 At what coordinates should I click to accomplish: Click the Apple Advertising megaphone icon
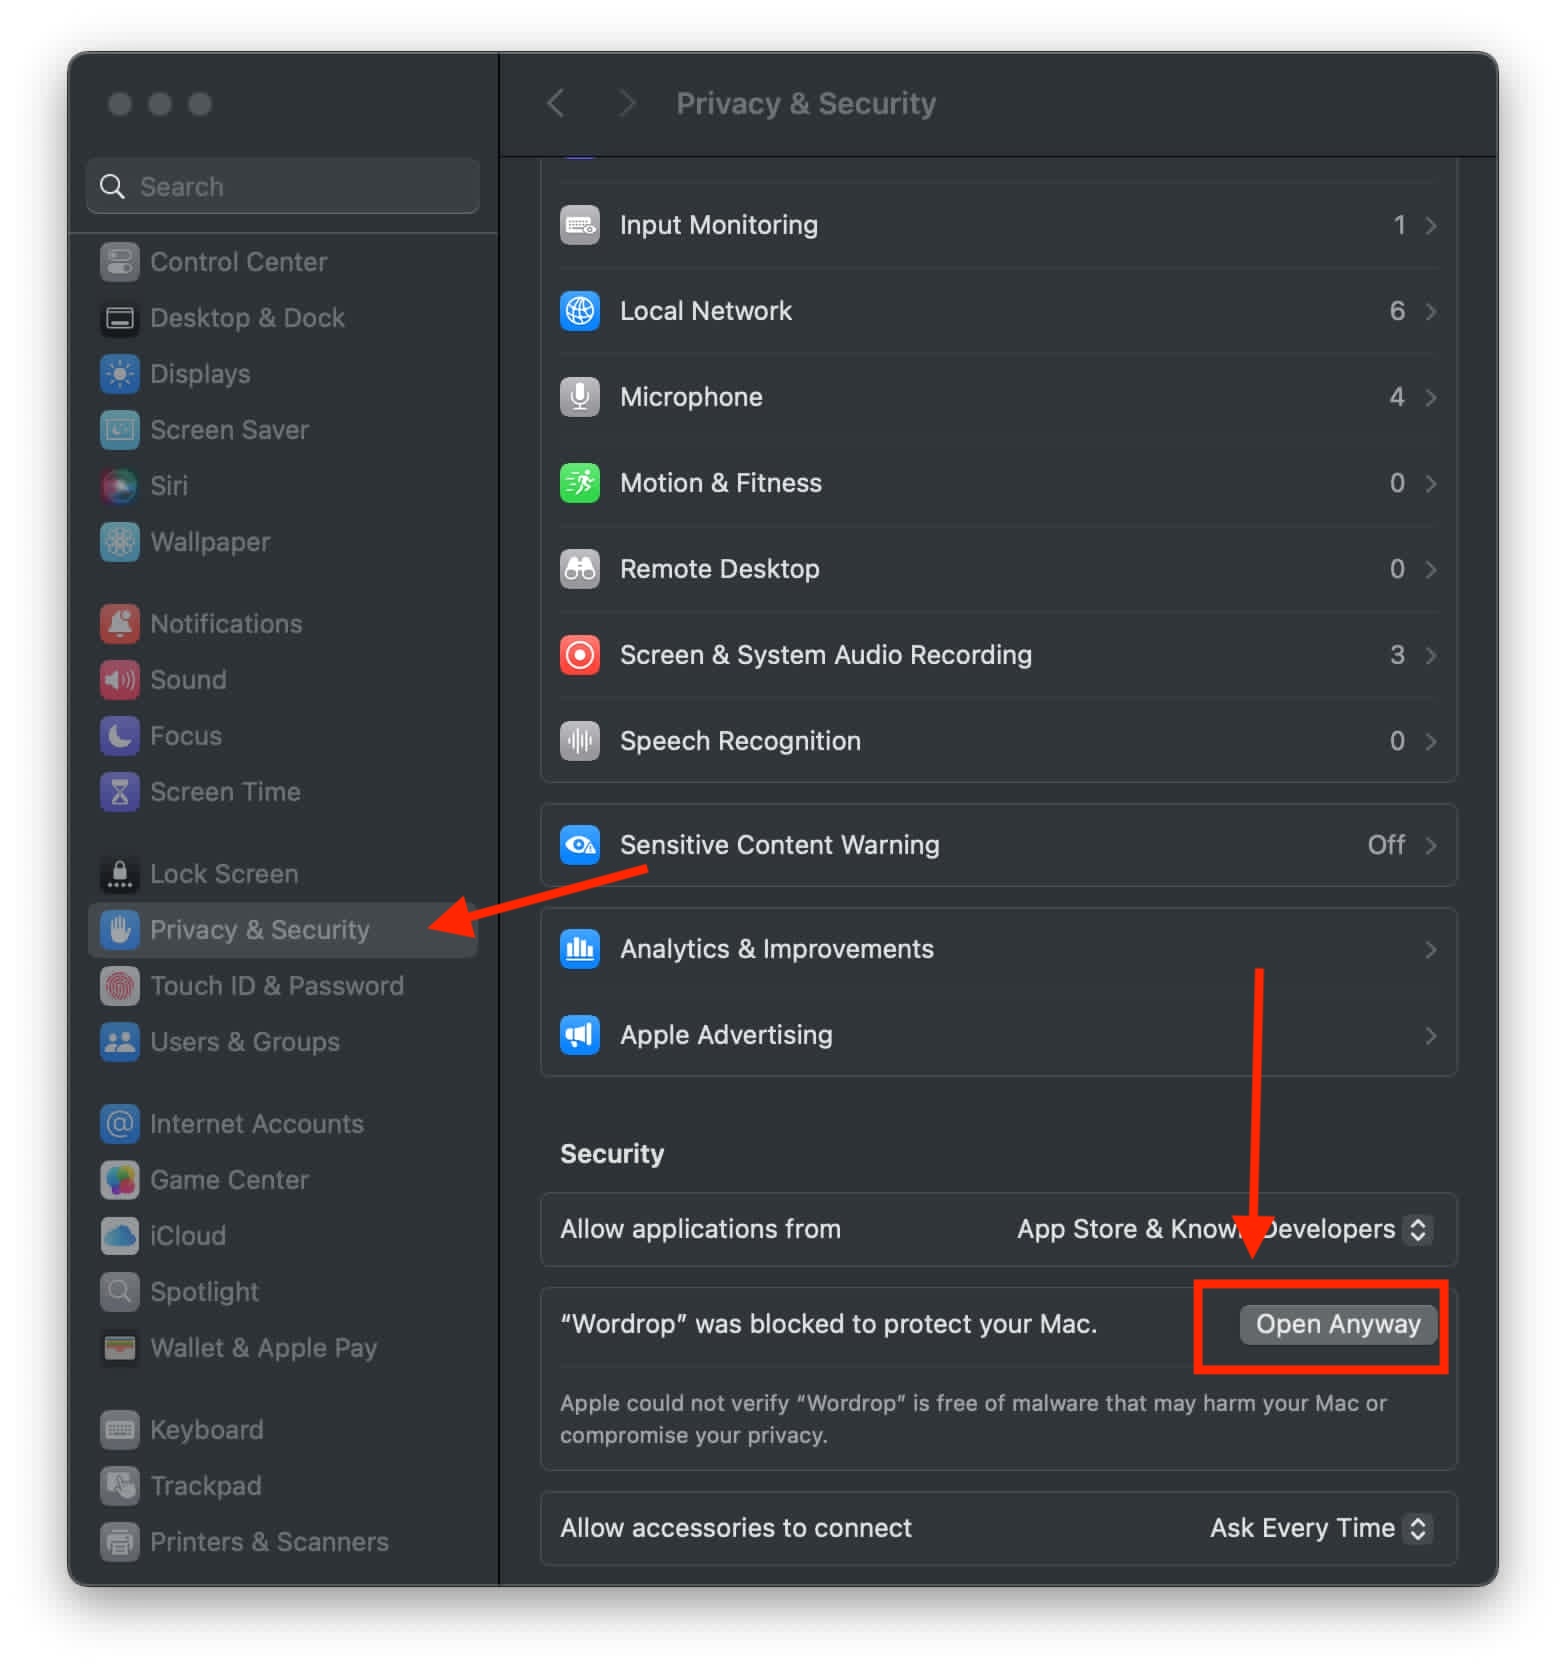580,1035
